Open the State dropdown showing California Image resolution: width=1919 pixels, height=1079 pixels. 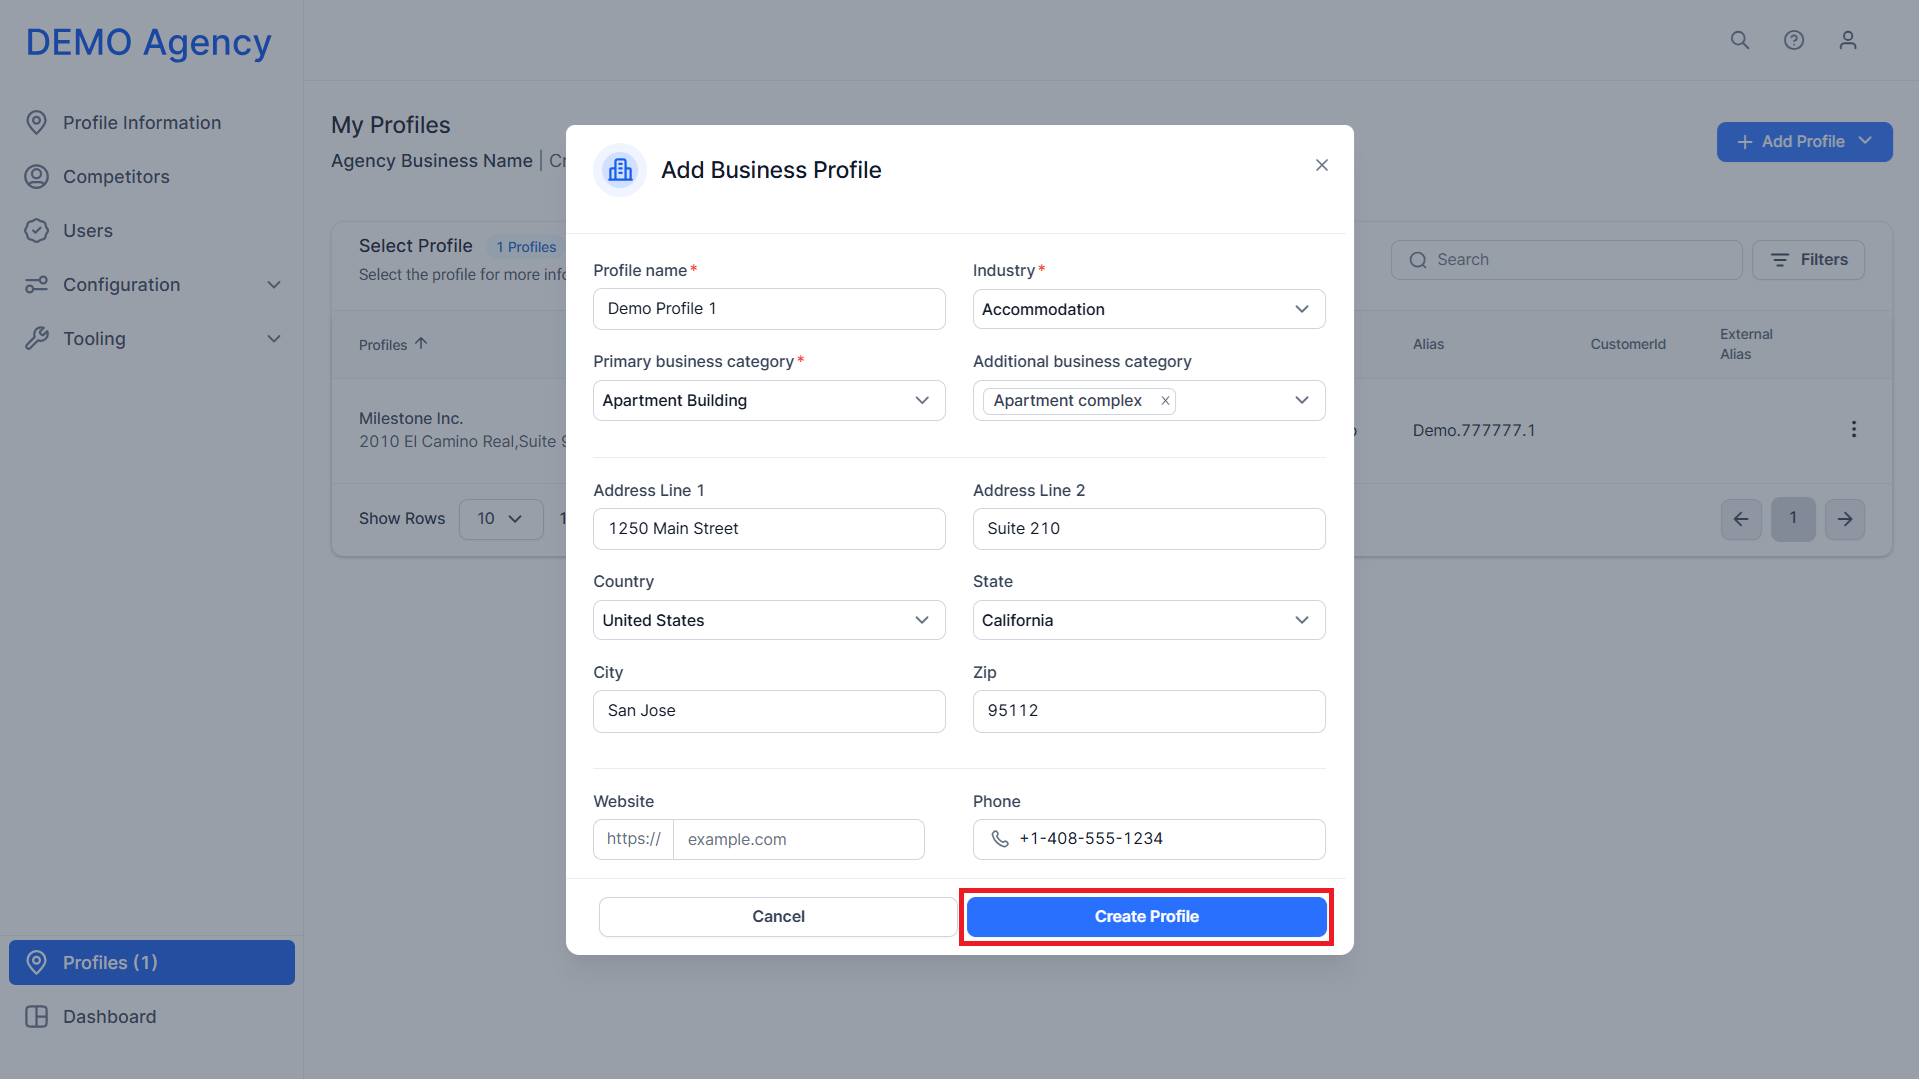pyautogui.click(x=1149, y=620)
